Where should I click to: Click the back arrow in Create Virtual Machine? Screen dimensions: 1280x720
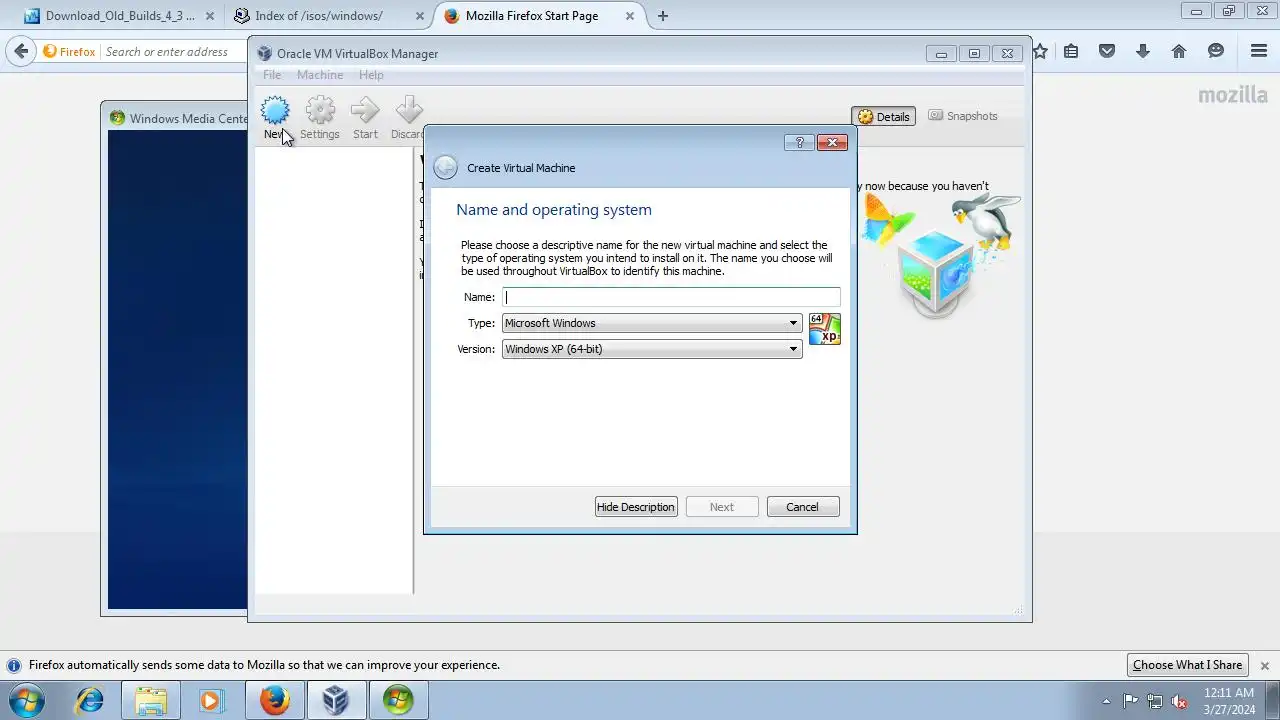pos(446,168)
